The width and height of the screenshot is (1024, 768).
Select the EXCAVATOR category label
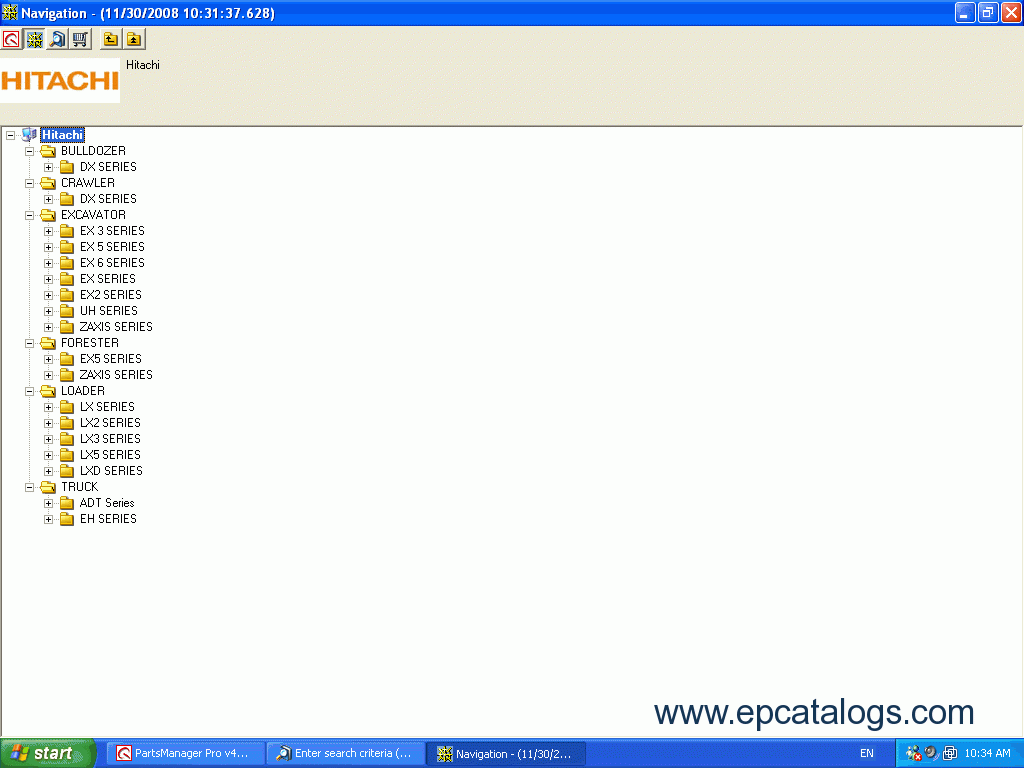point(93,215)
